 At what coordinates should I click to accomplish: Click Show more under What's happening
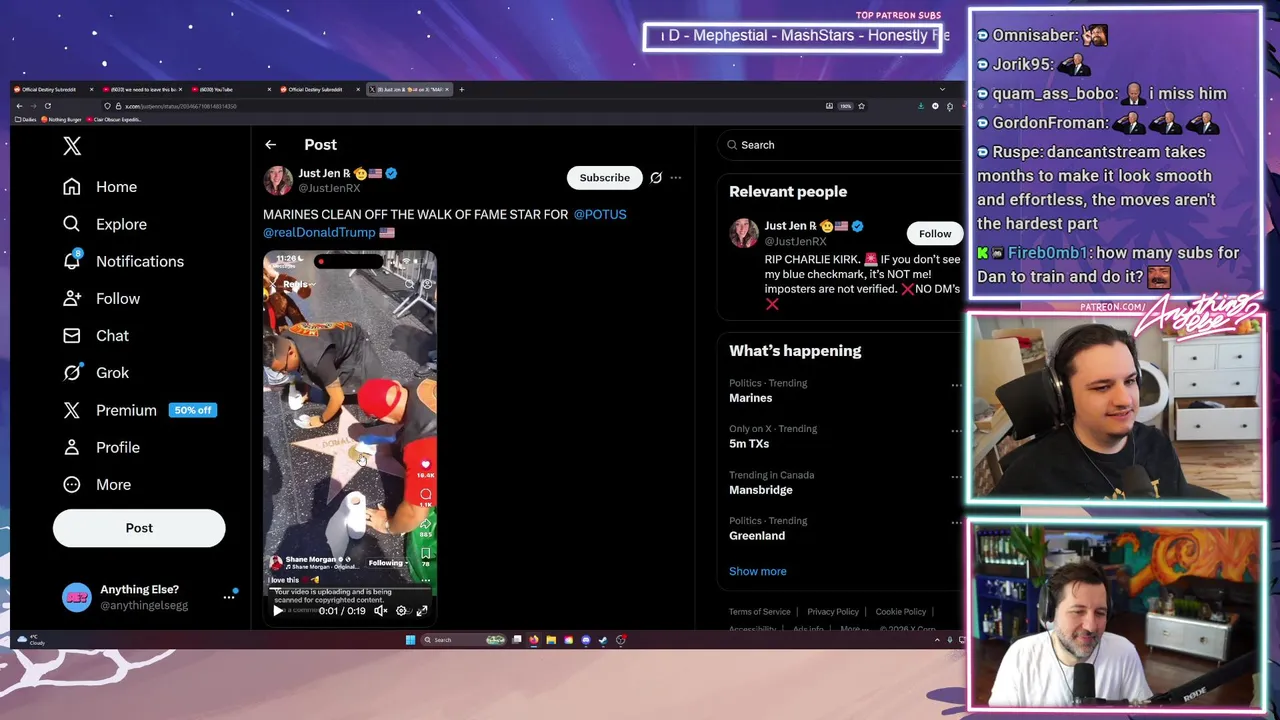pyautogui.click(x=758, y=571)
